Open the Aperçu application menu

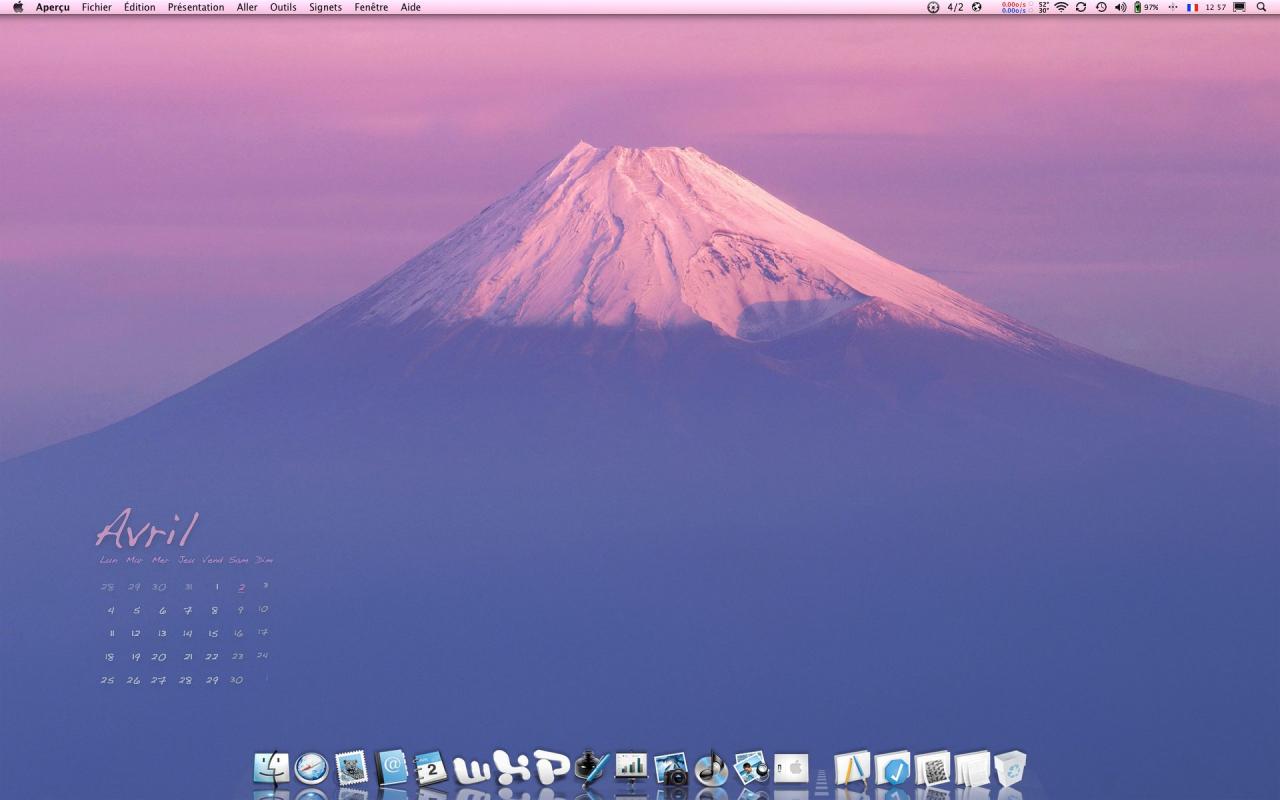point(53,7)
